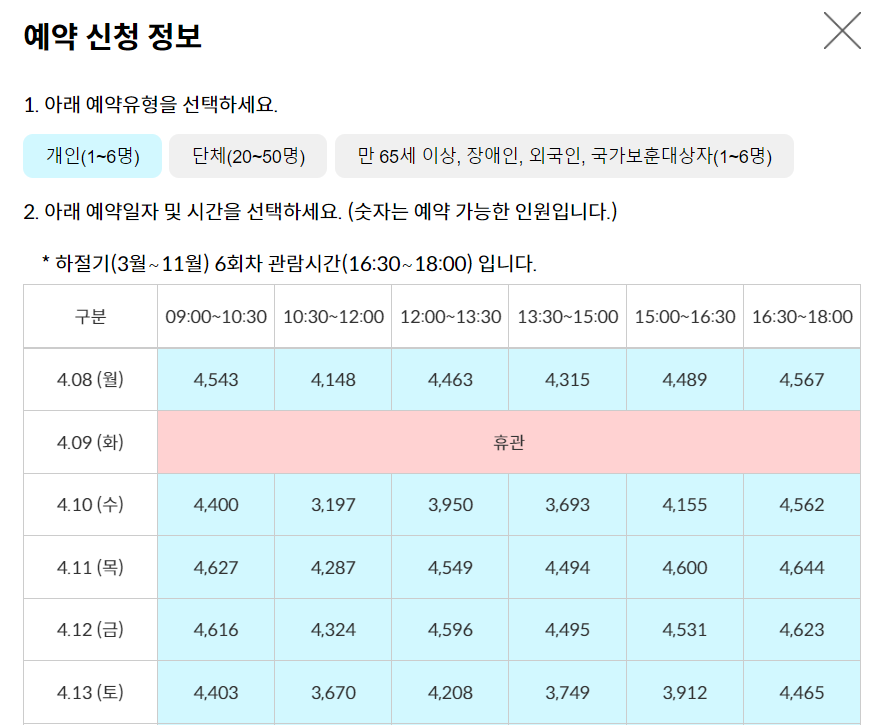
Task: Choose 4.13 (토) 13:30~15:00 slot
Action: coord(566,692)
